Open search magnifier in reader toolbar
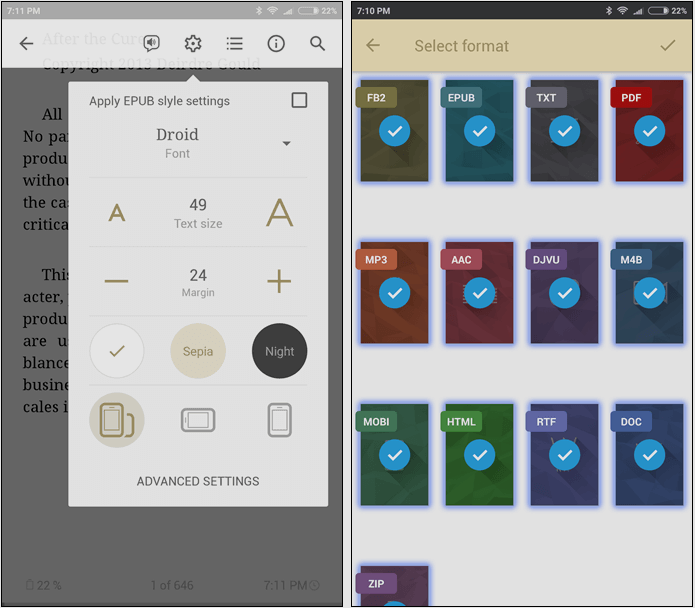 click(317, 43)
